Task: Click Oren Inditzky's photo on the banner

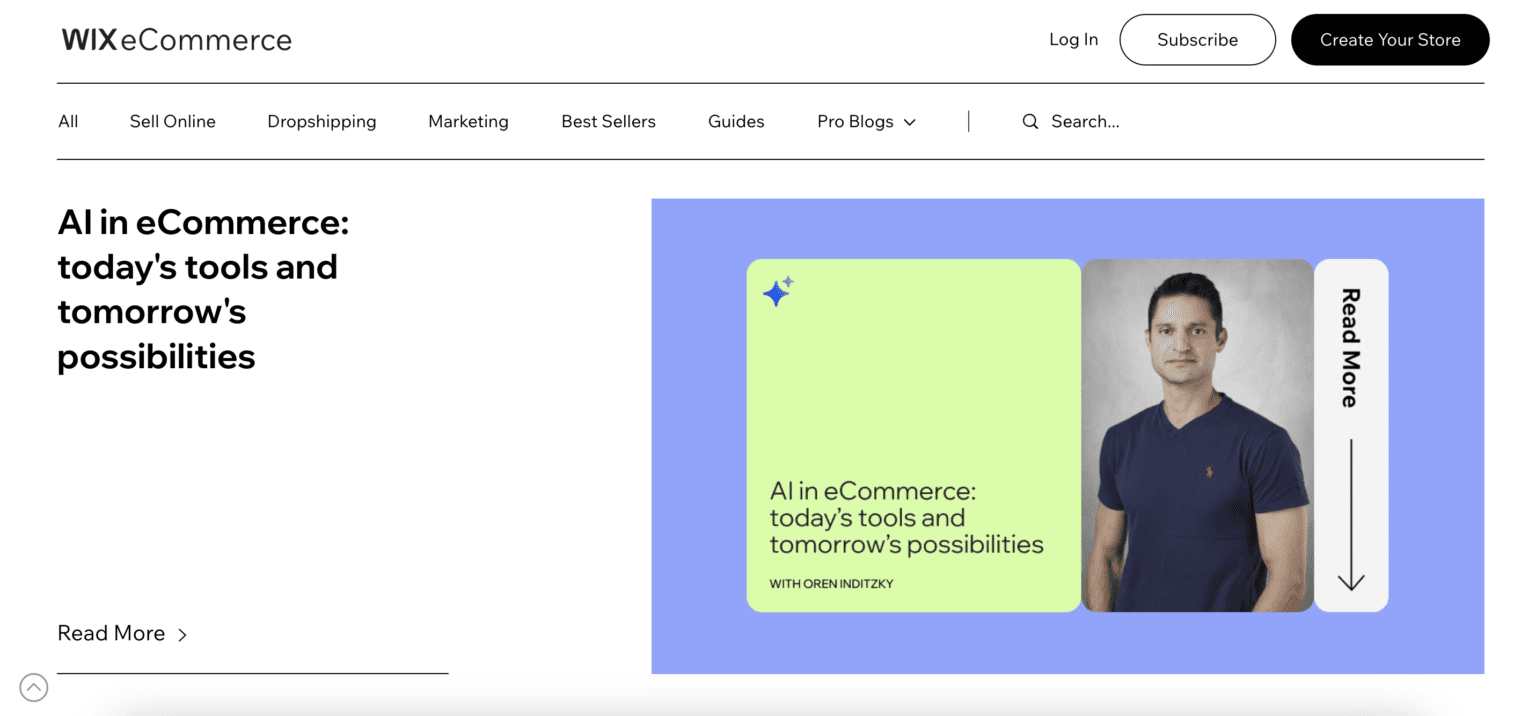Action: [1197, 435]
